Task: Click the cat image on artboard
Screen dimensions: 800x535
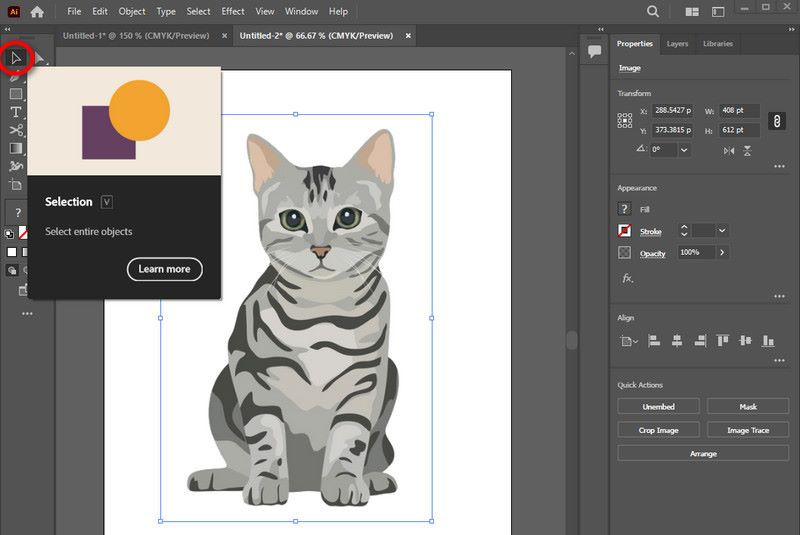Action: (x=296, y=317)
